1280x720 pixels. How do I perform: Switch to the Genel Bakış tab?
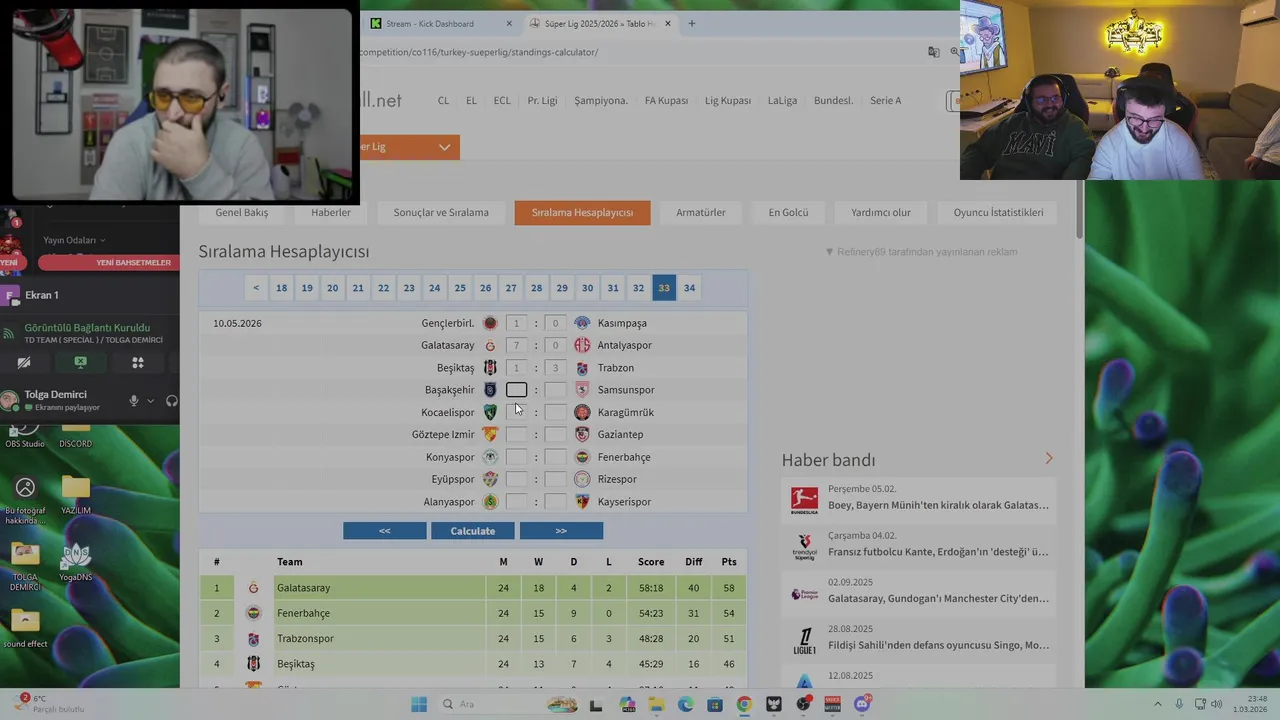click(x=241, y=212)
